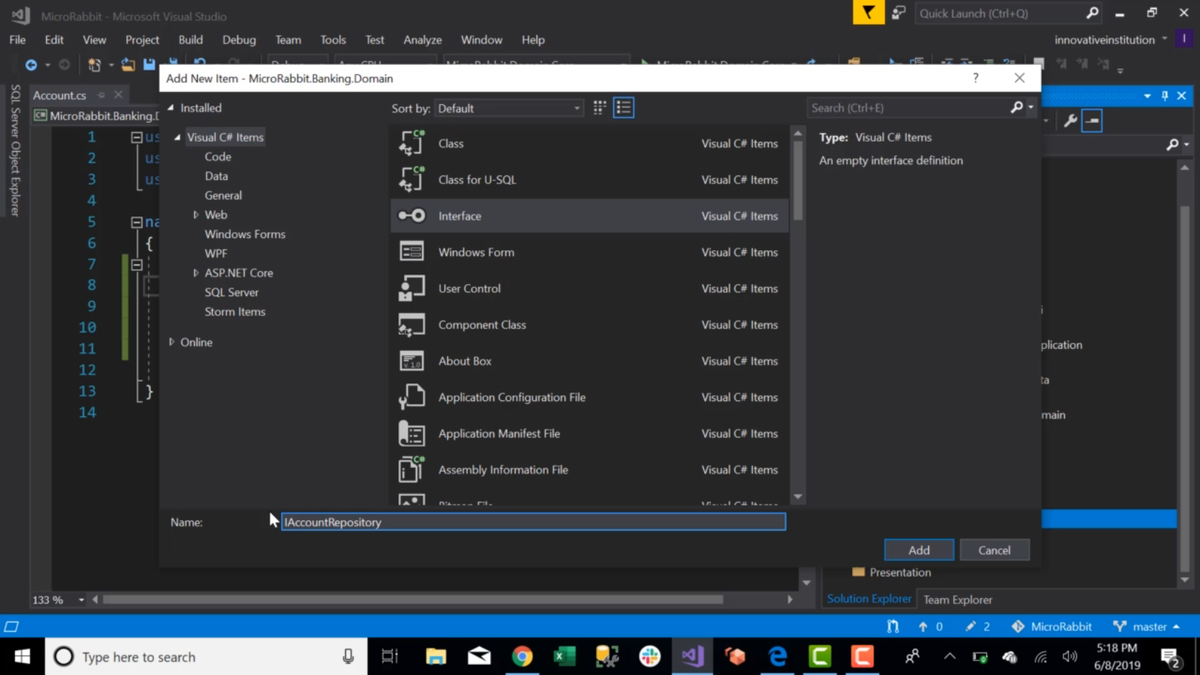Open Slack from the taskbar
The image size is (1200, 675).
pyautogui.click(x=650, y=657)
